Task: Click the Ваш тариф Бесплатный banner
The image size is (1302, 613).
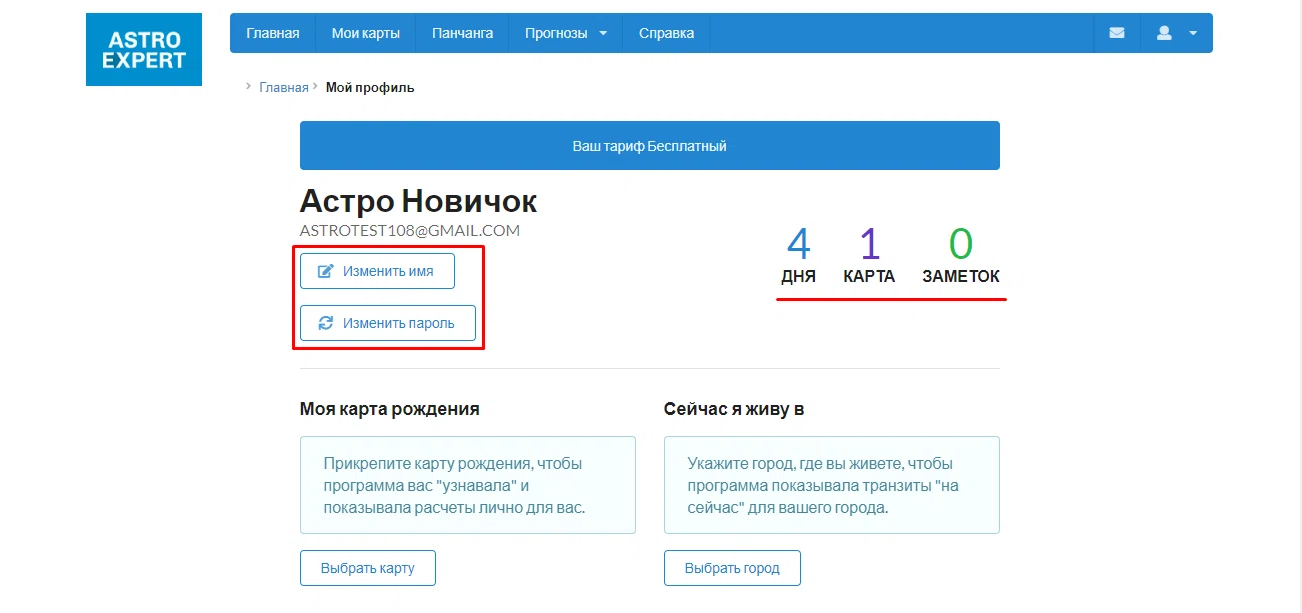Action: pos(650,146)
